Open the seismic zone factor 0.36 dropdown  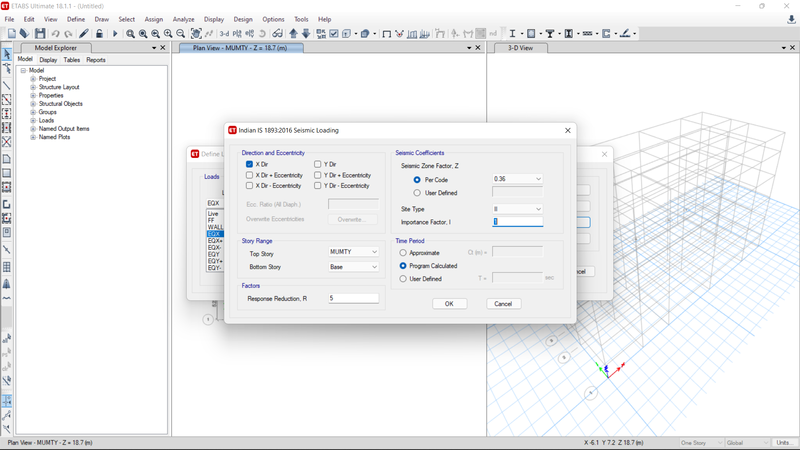(x=517, y=179)
